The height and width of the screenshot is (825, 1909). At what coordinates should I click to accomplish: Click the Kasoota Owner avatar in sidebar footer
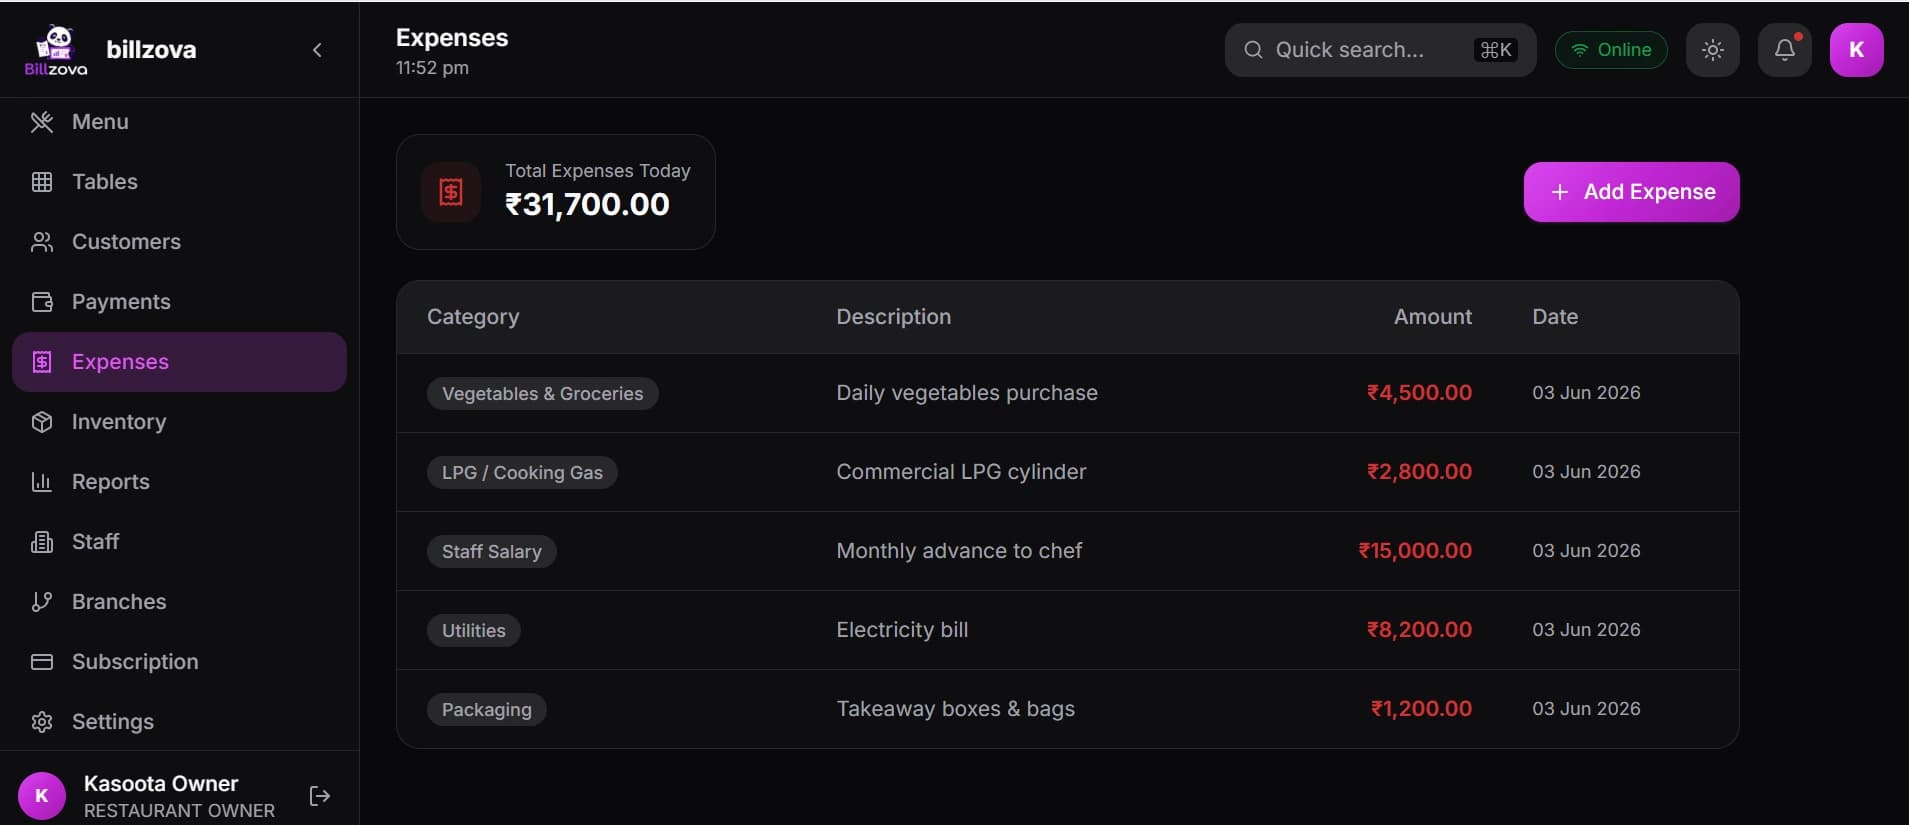tap(42, 796)
